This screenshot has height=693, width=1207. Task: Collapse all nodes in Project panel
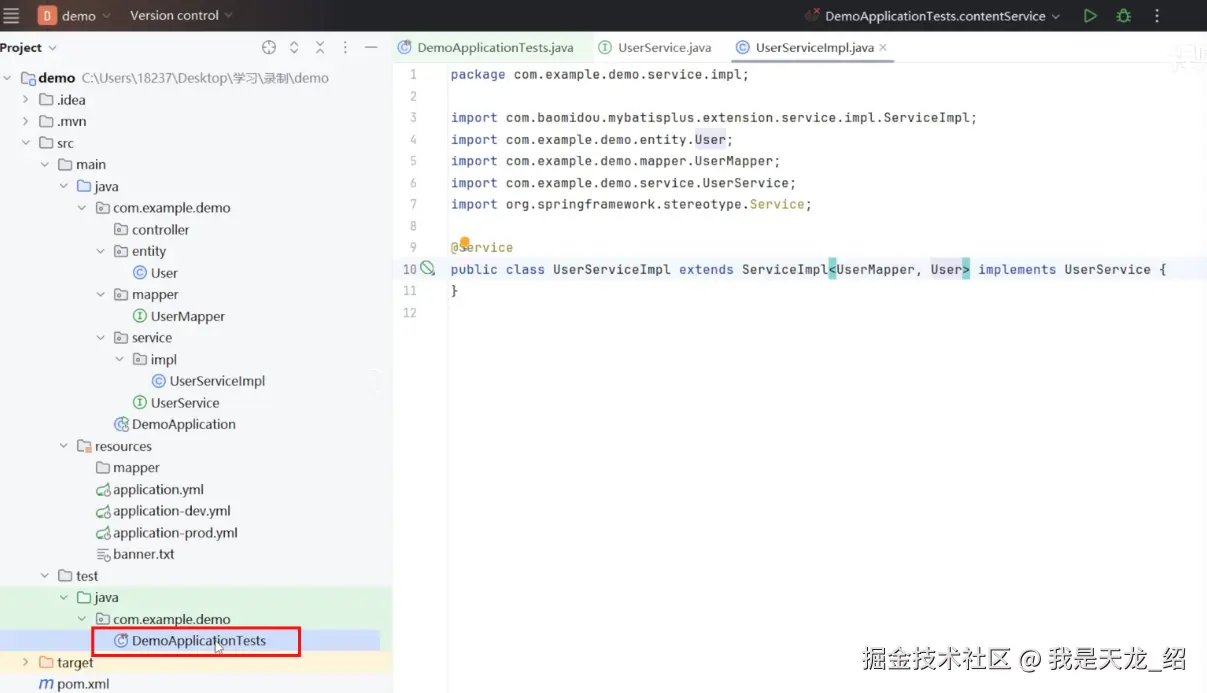point(320,47)
